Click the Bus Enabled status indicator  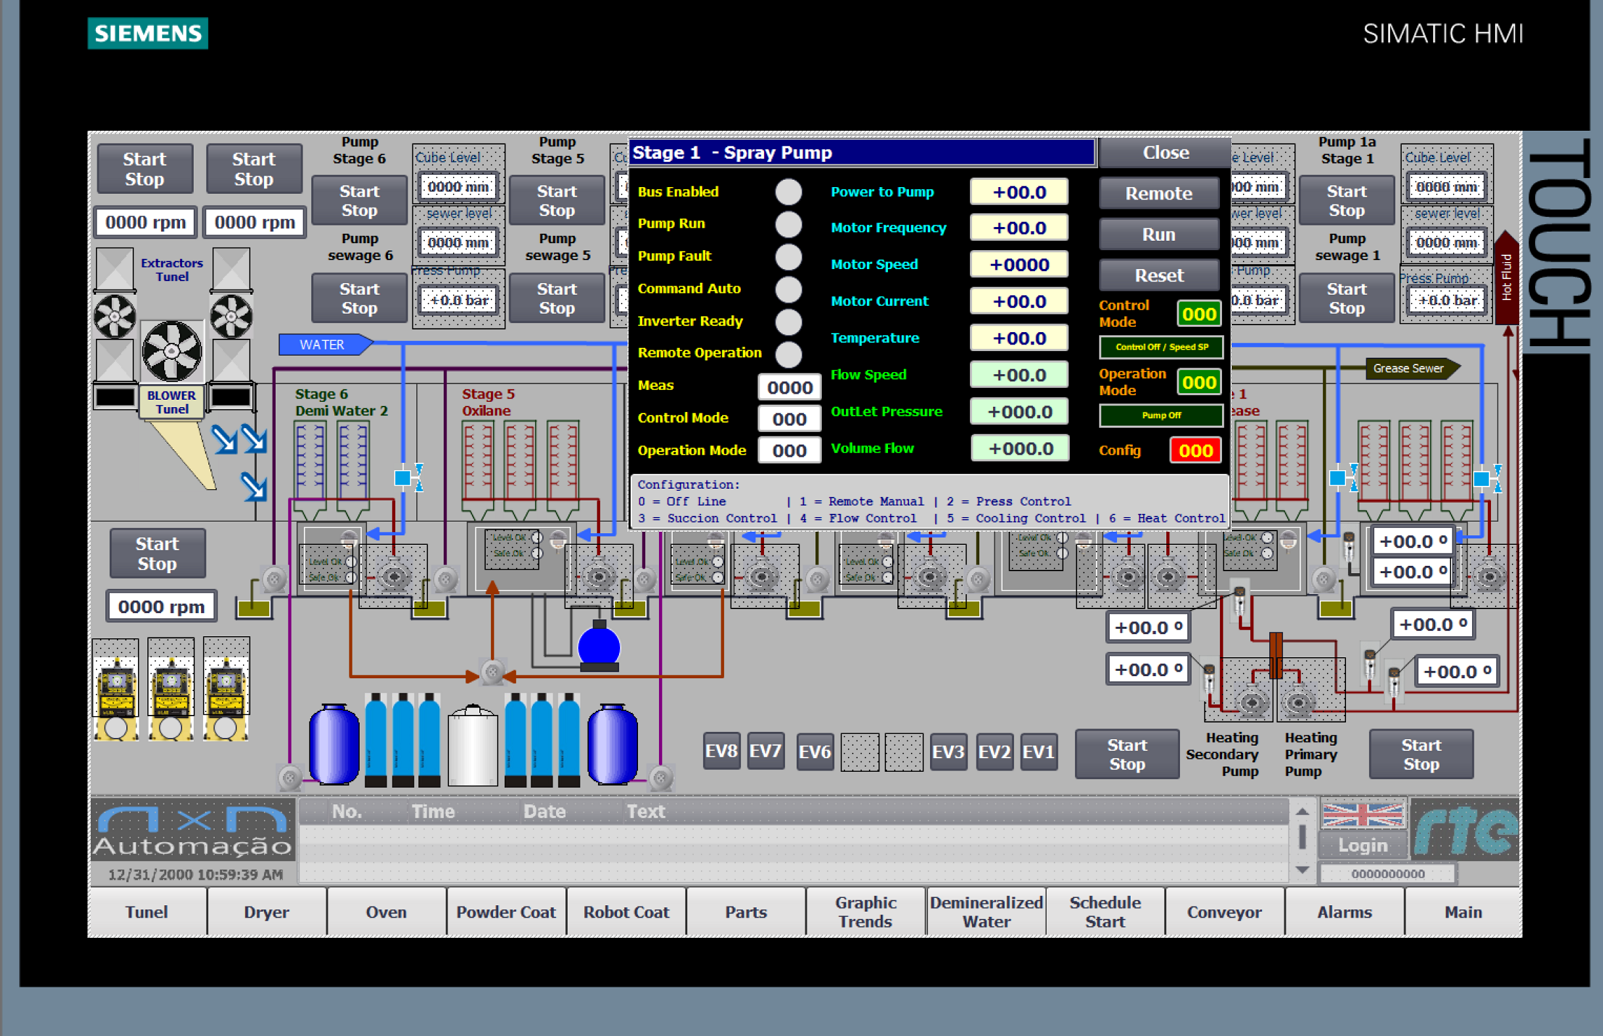tap(789, 192)
